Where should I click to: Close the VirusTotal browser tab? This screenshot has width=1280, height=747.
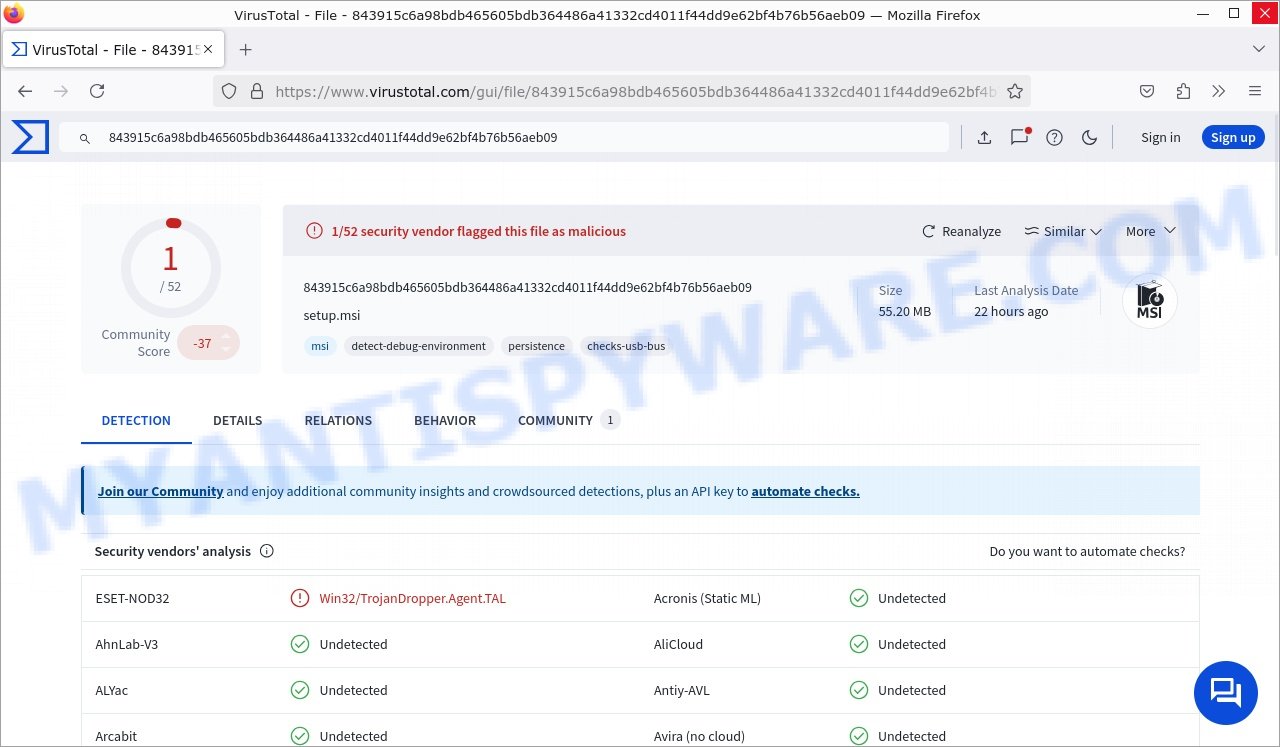(x=210, y=49)
